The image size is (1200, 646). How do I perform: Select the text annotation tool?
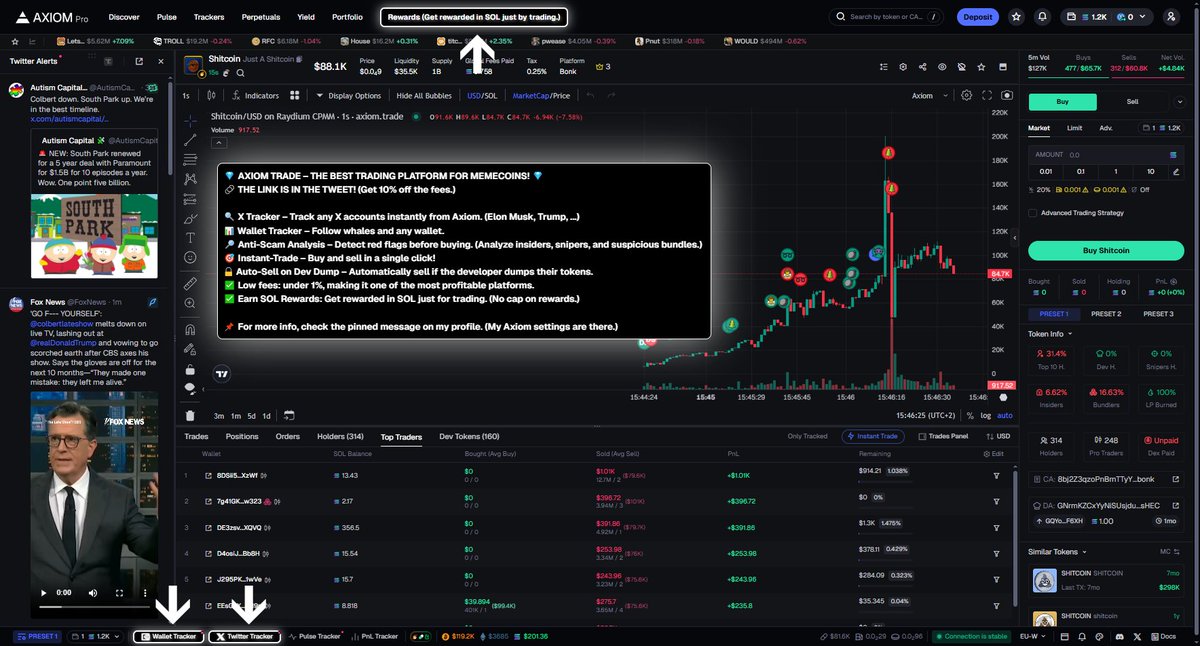point(190,237)
